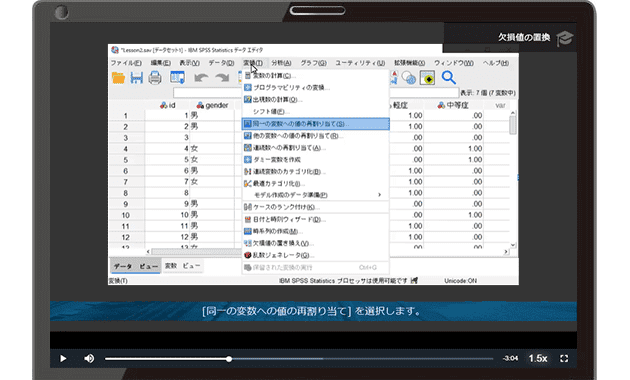Open the 分析(A) menu
This screenshot has width=630, height=380.
tap(281, 63)
